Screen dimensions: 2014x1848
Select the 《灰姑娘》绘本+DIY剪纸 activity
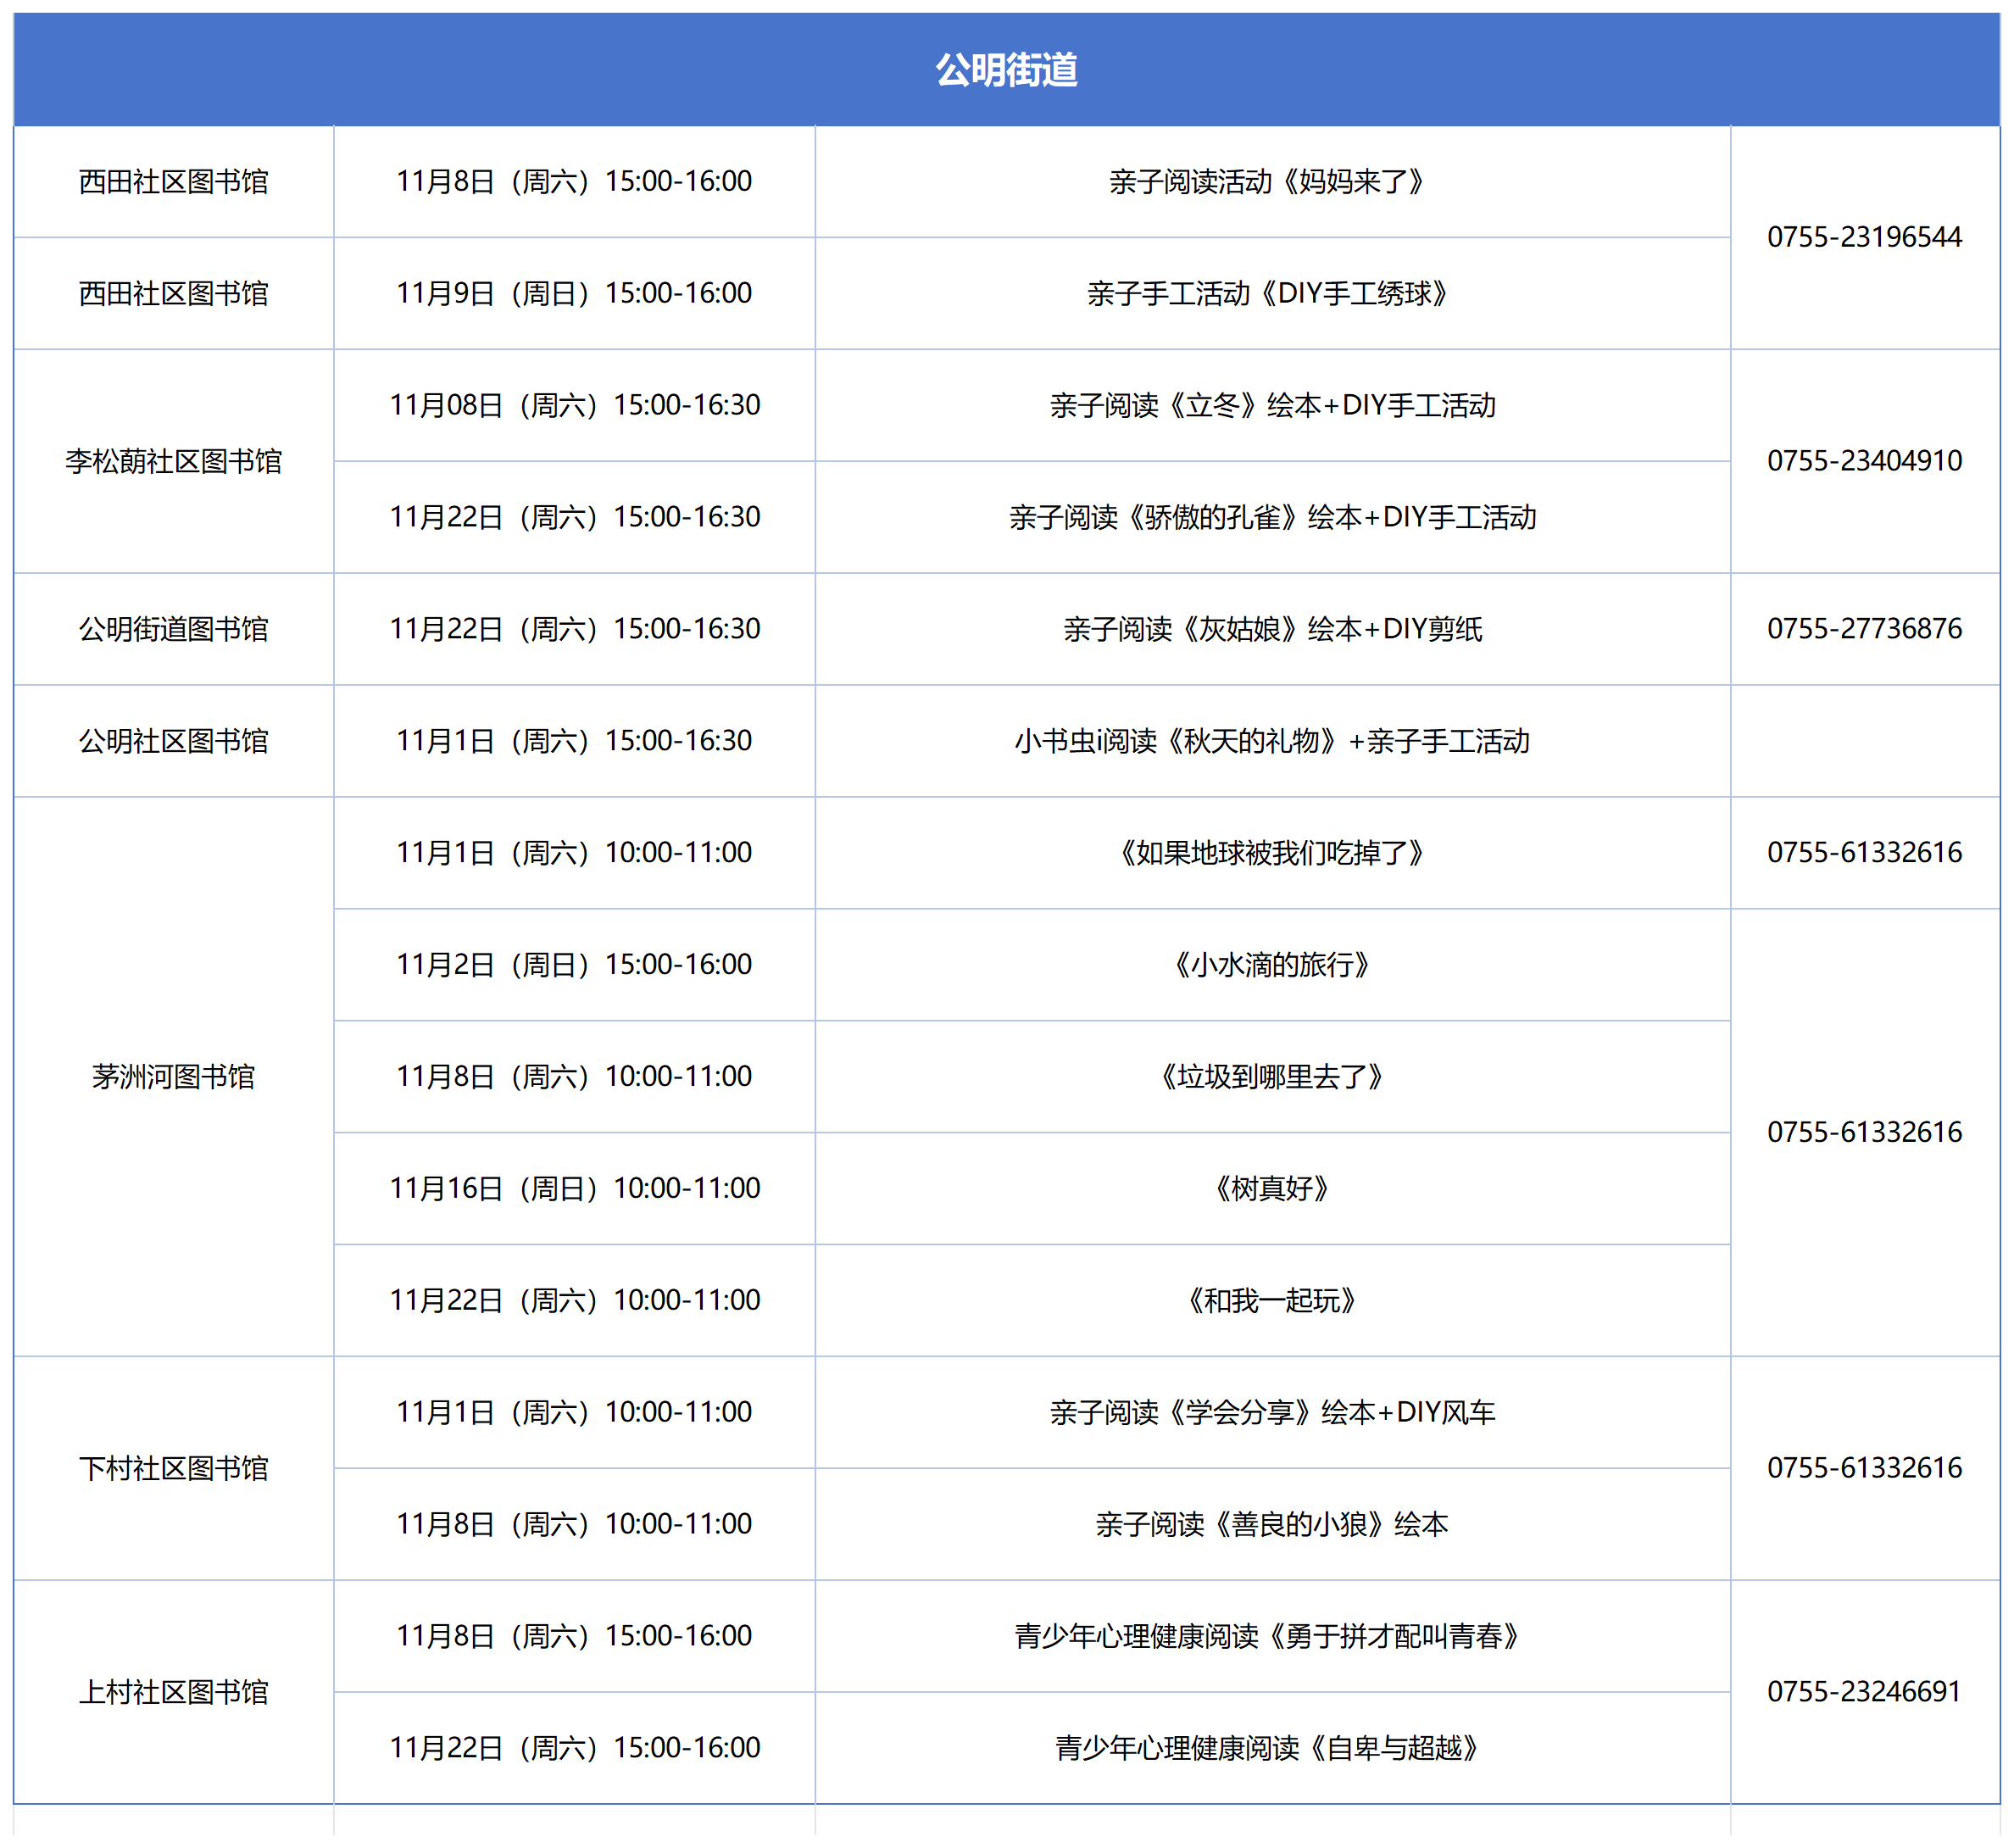coord(1271,629)
